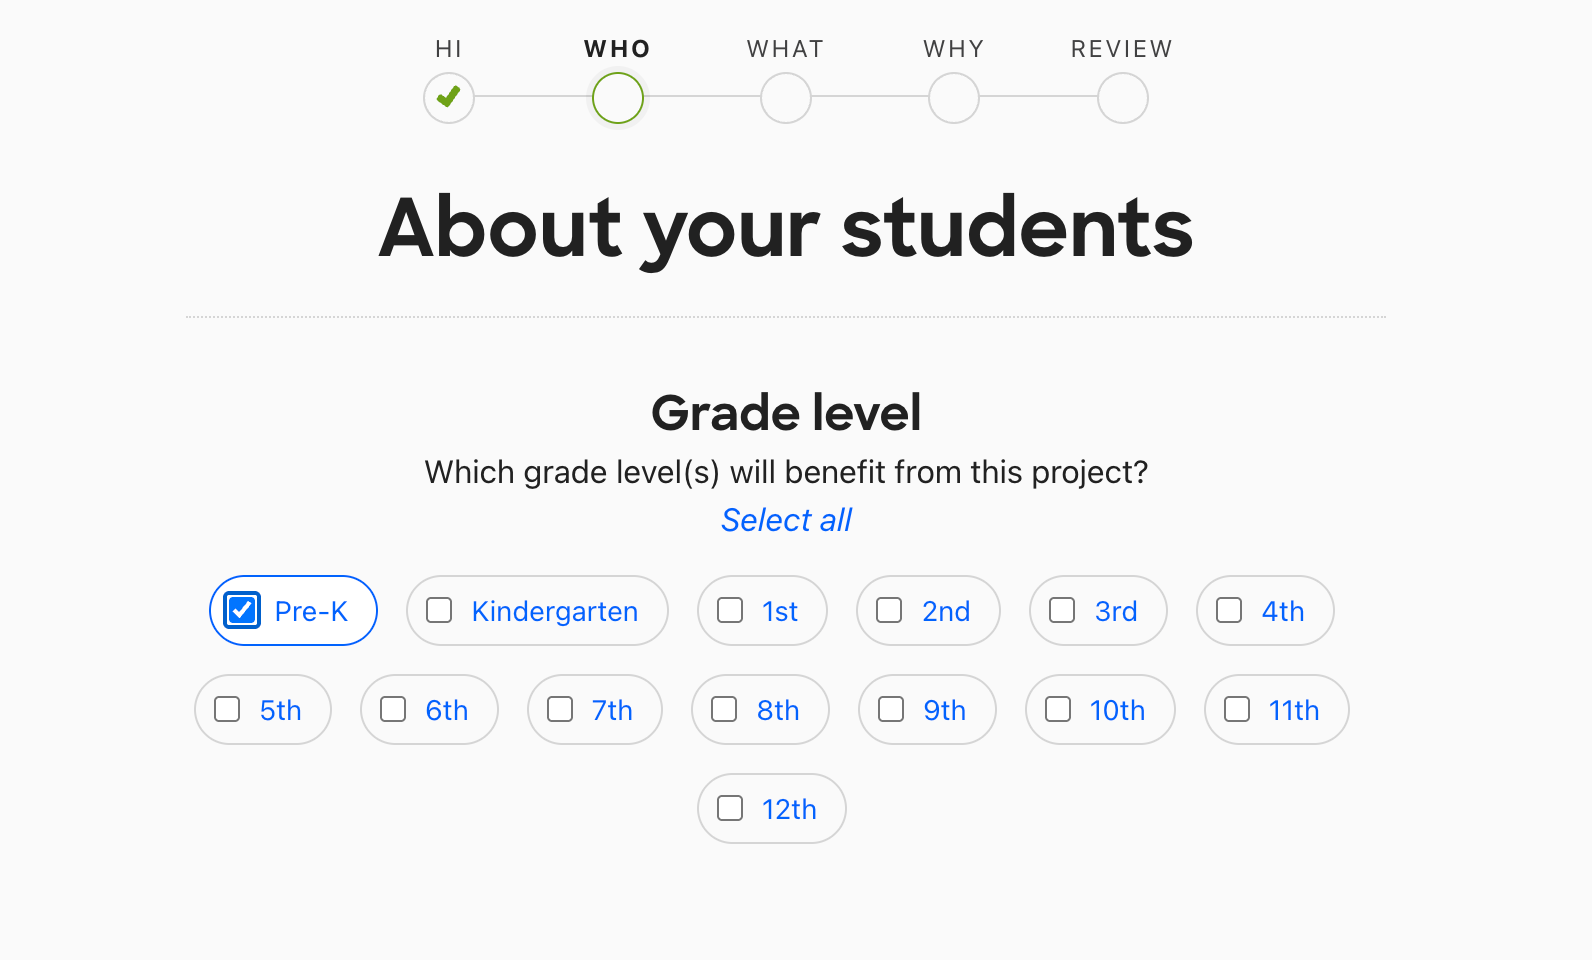Go to the WHAT step circle

[786, 98]
